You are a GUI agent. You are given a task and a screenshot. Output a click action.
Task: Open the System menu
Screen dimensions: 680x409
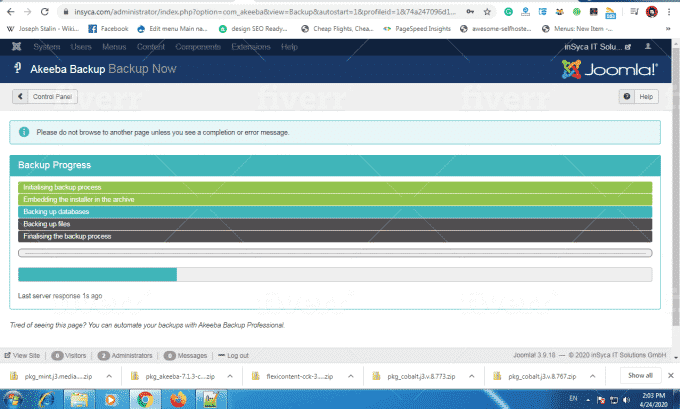click(47, 47)
